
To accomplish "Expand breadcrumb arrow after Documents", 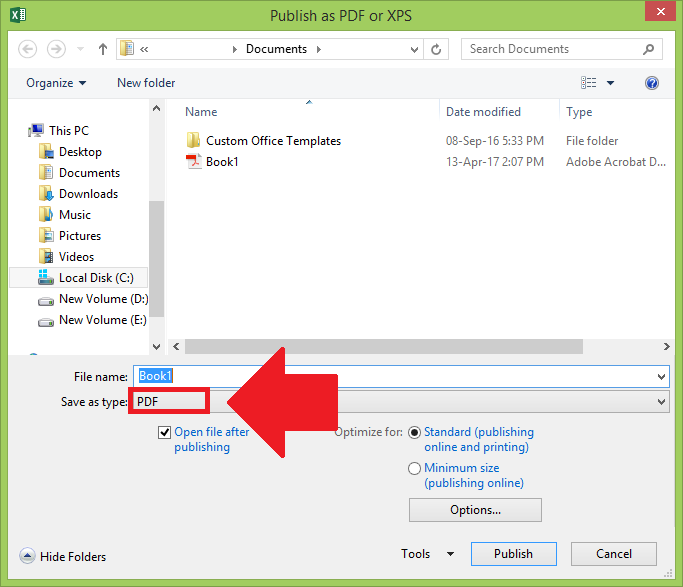I will (x=319, y=49).
